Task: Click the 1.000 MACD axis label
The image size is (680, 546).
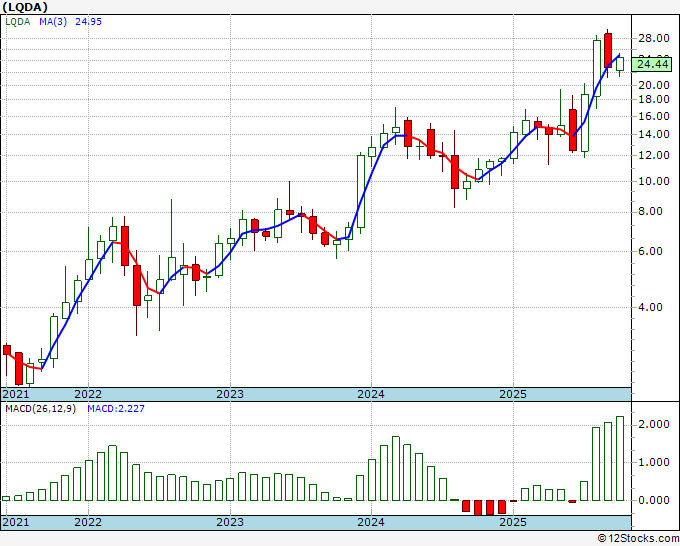Action: click(x=654, y=462)
